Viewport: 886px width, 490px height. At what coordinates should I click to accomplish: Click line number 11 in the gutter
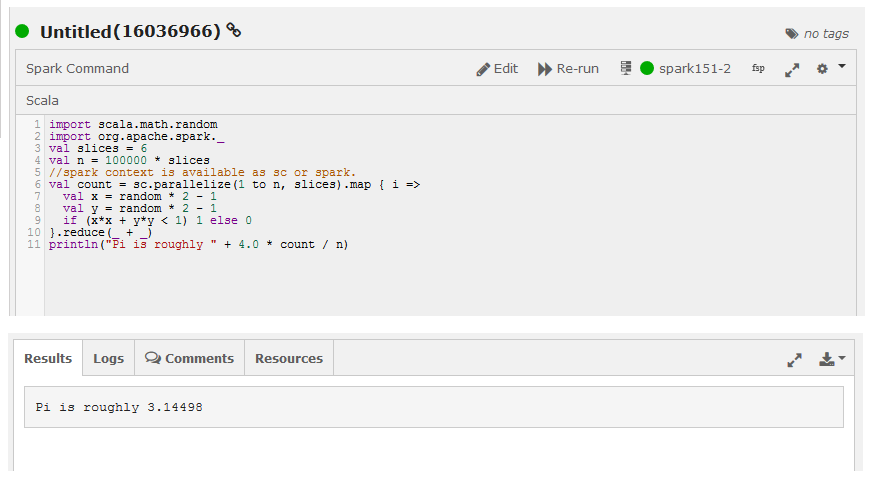34,245
